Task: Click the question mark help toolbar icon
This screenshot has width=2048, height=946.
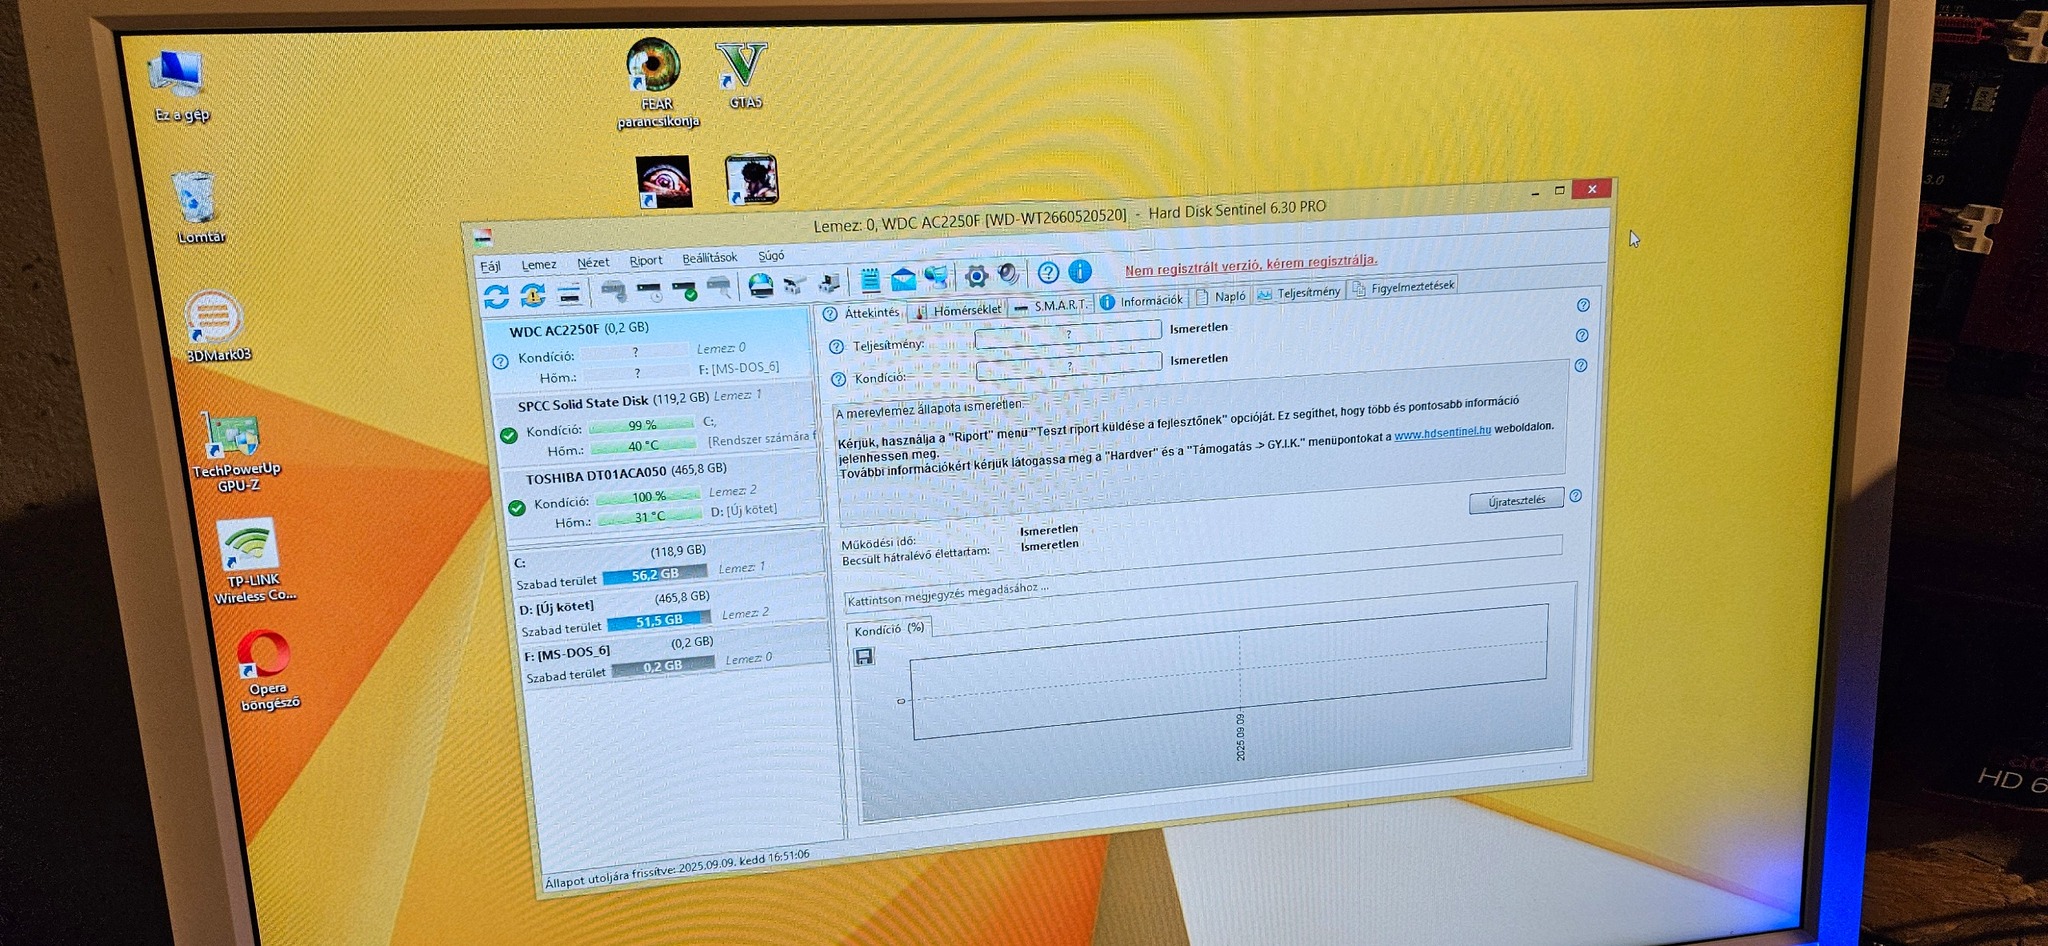Action: click(1048, 272)
